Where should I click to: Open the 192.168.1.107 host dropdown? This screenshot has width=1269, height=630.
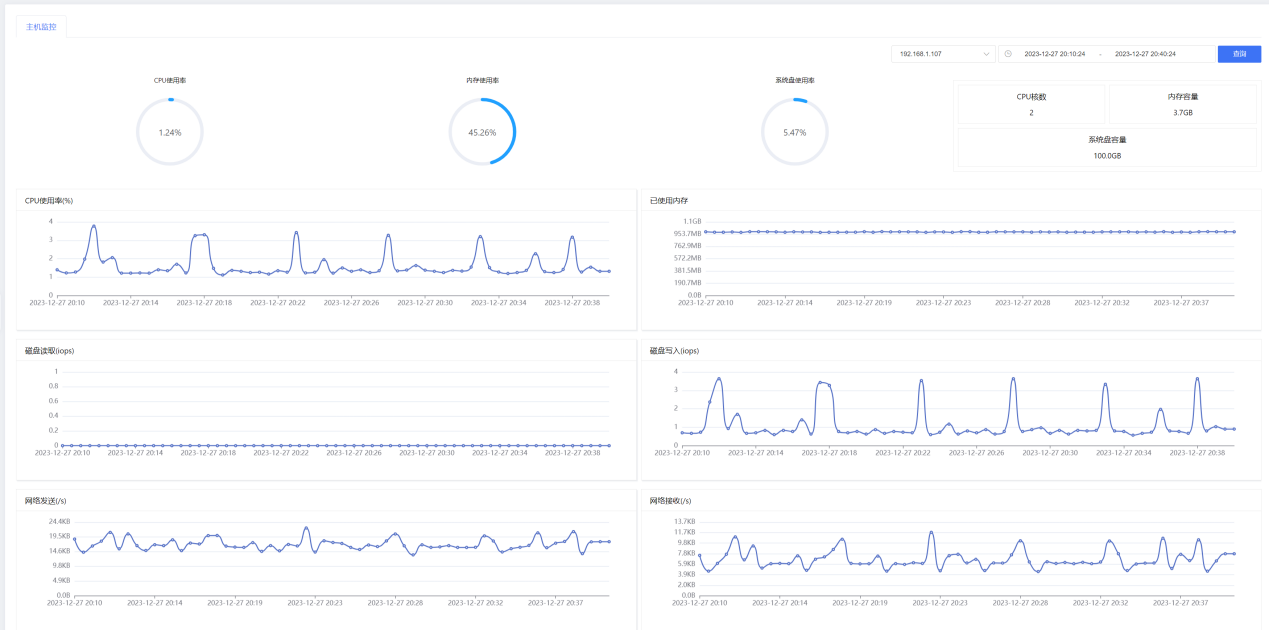click(x=943, y=54)
